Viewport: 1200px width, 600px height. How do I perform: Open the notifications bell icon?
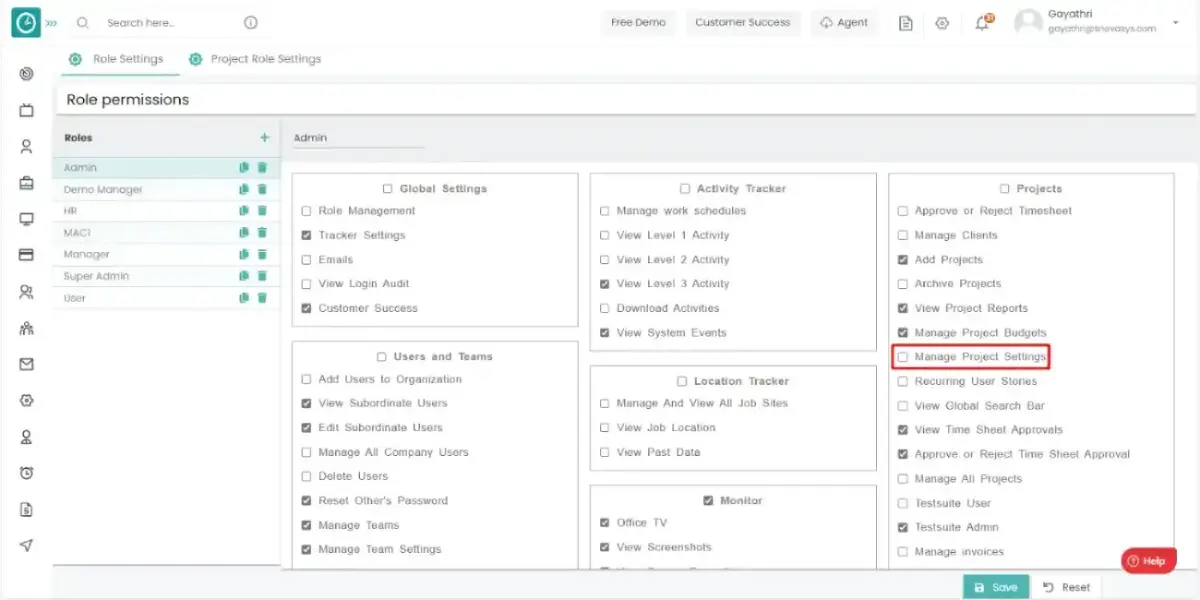(982, 23)
